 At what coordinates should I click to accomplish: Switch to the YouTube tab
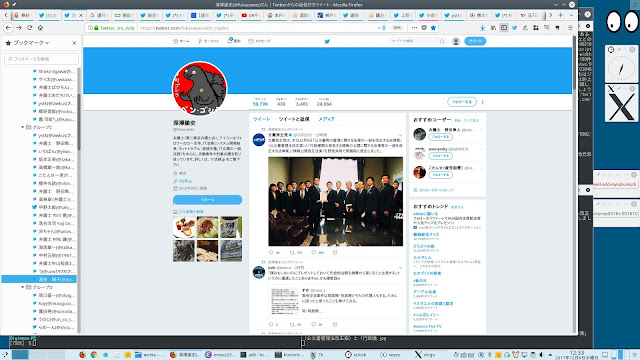[x=251, y=15]
